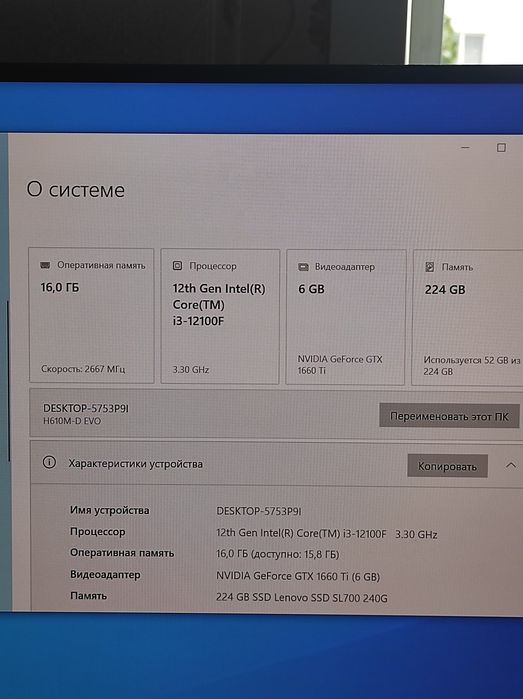Click the video adapter icon

pyautogui.click(x=303, y=267)
